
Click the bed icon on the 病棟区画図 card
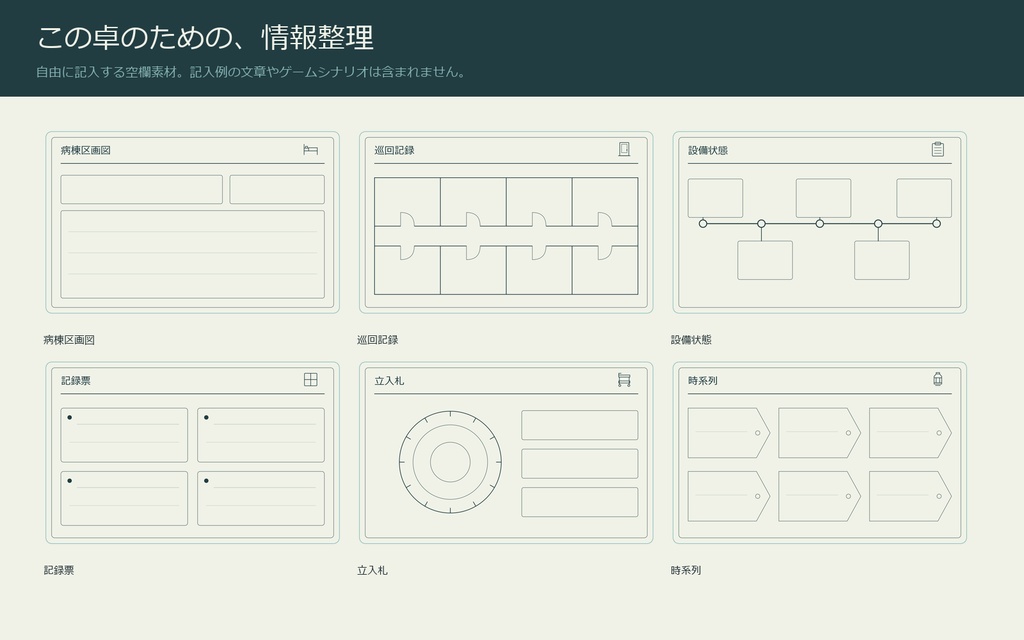pos(311,150)
